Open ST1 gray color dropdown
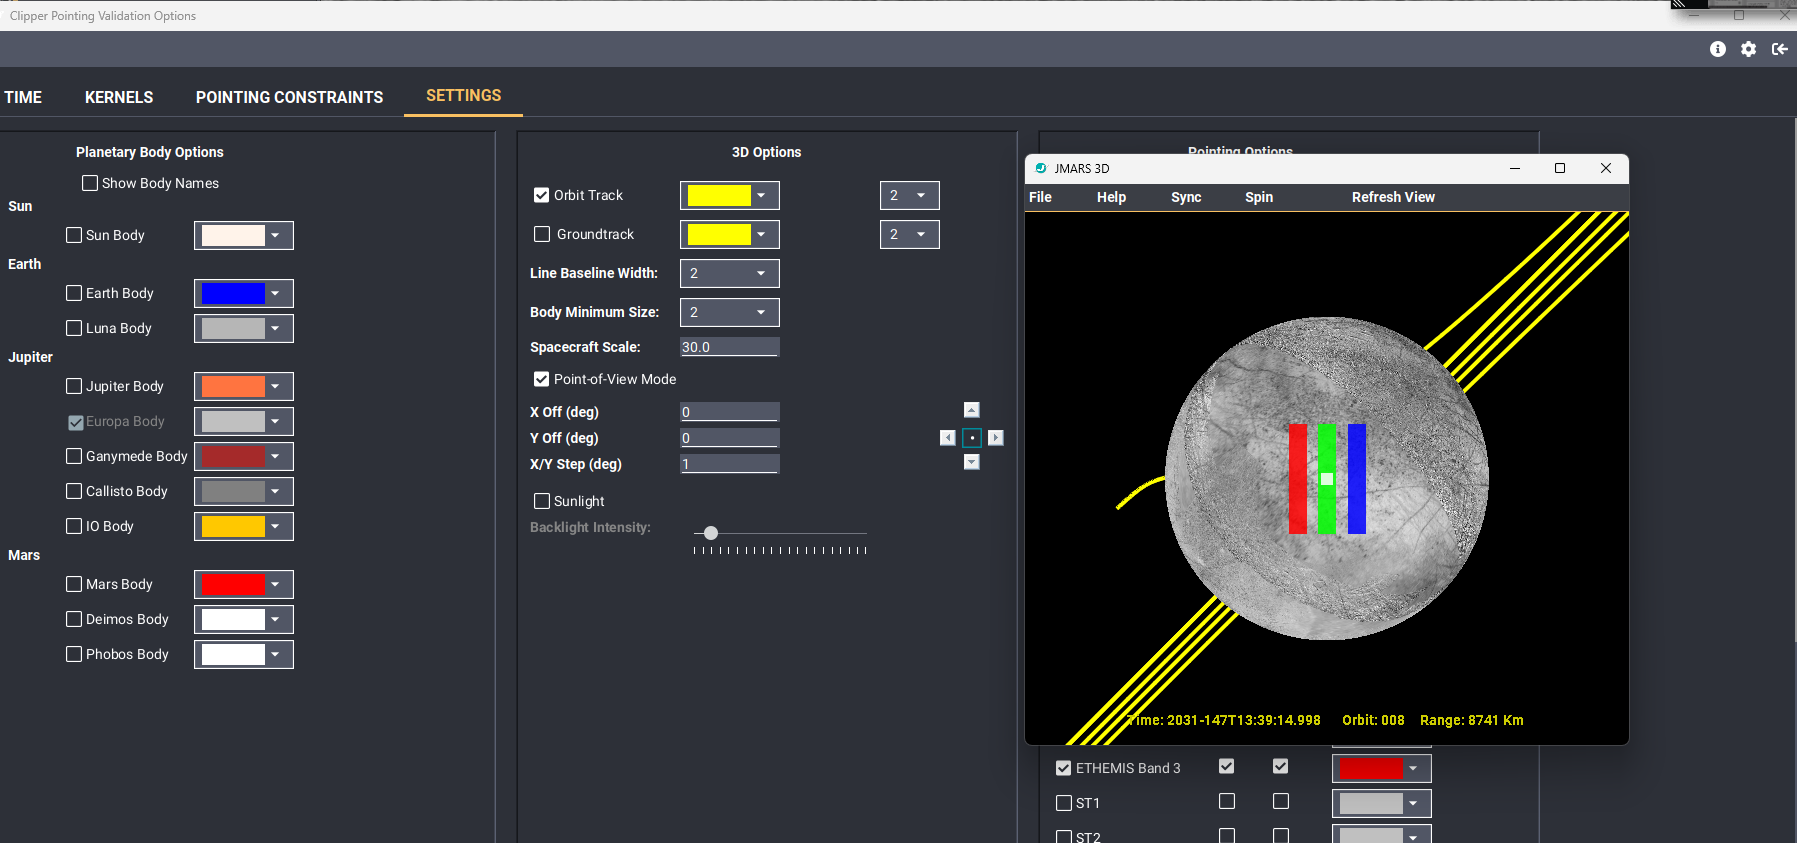This screenshot has height=843, width=1797. click(1382, 803)
